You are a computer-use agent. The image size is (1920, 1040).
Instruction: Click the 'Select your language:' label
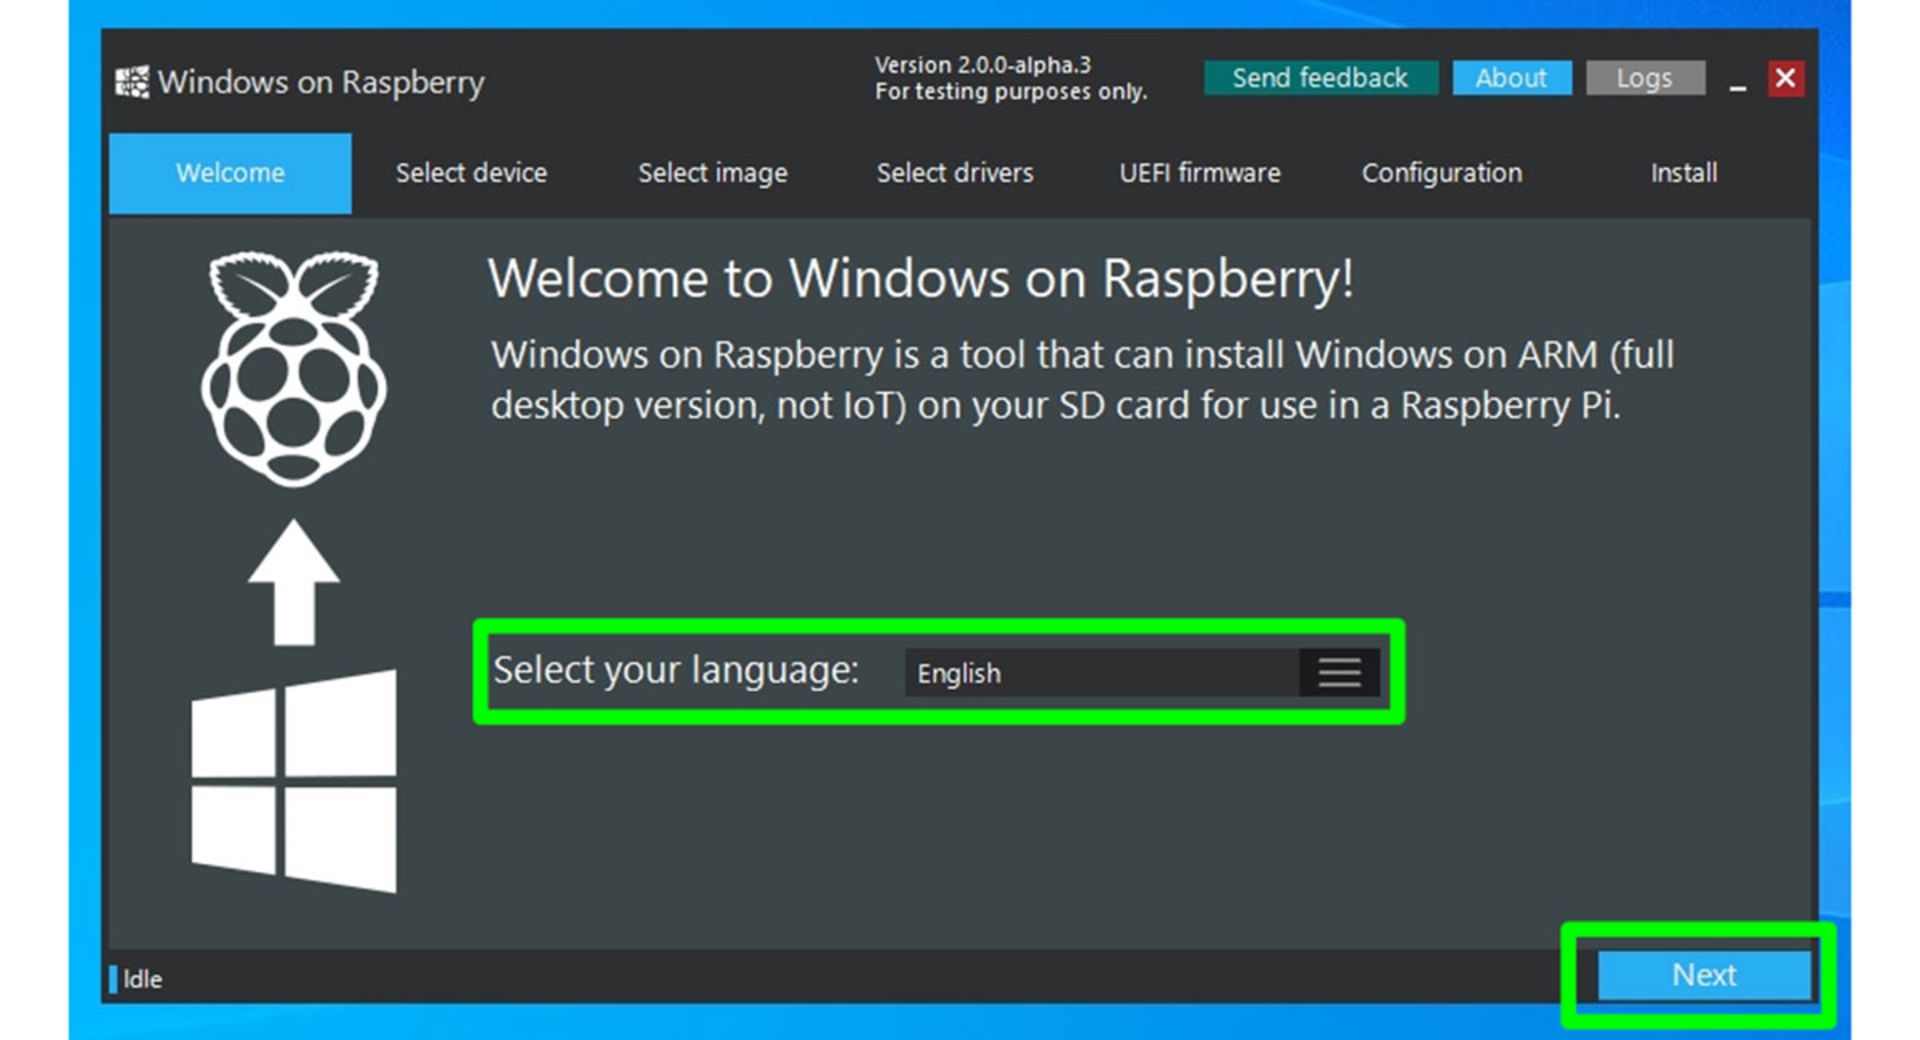click(x=676, y=670)
